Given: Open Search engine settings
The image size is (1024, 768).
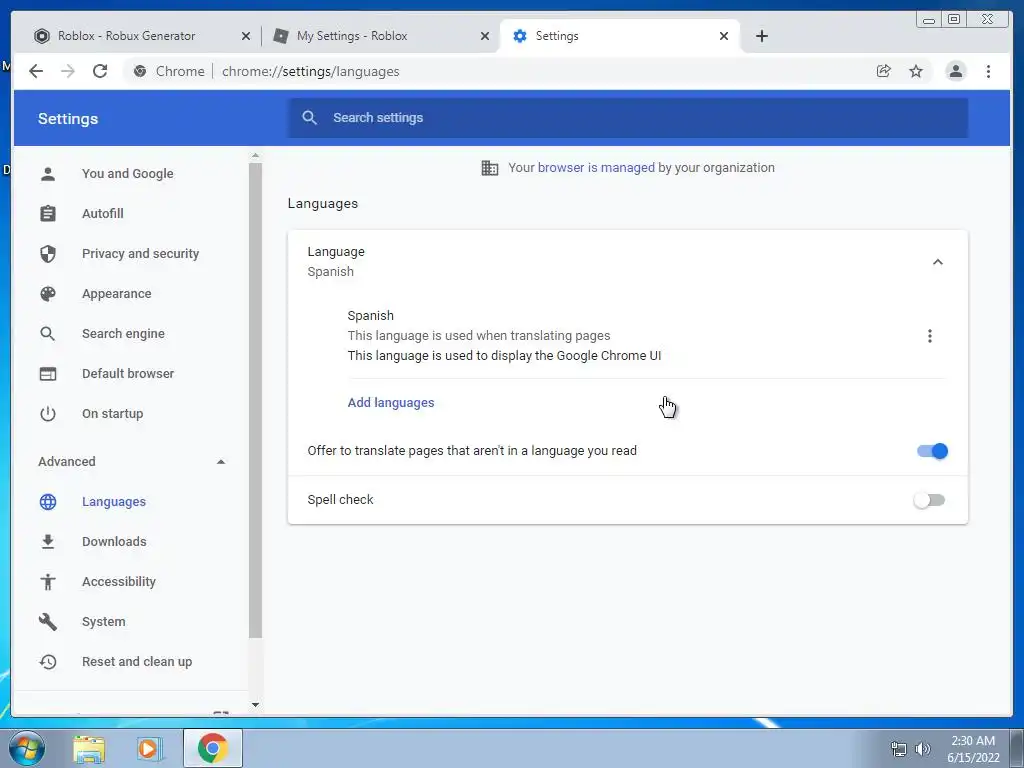Looking at the screenshot, I should (123, 334).
